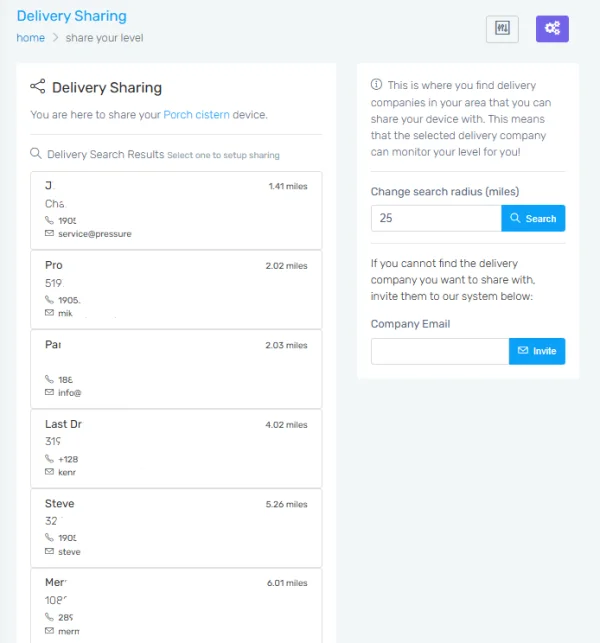This screenshot has height=643, width=600.
Task: Open the level sliders icon button
Action: 502,29
